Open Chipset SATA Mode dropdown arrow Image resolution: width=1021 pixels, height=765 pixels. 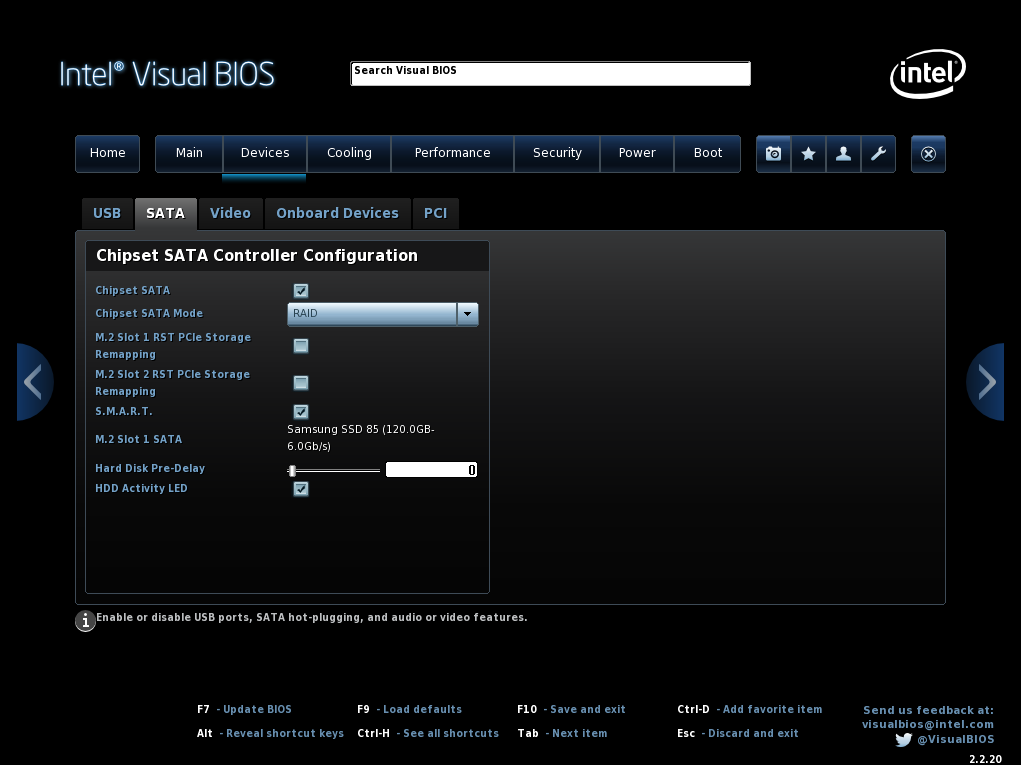pos(468,314)
